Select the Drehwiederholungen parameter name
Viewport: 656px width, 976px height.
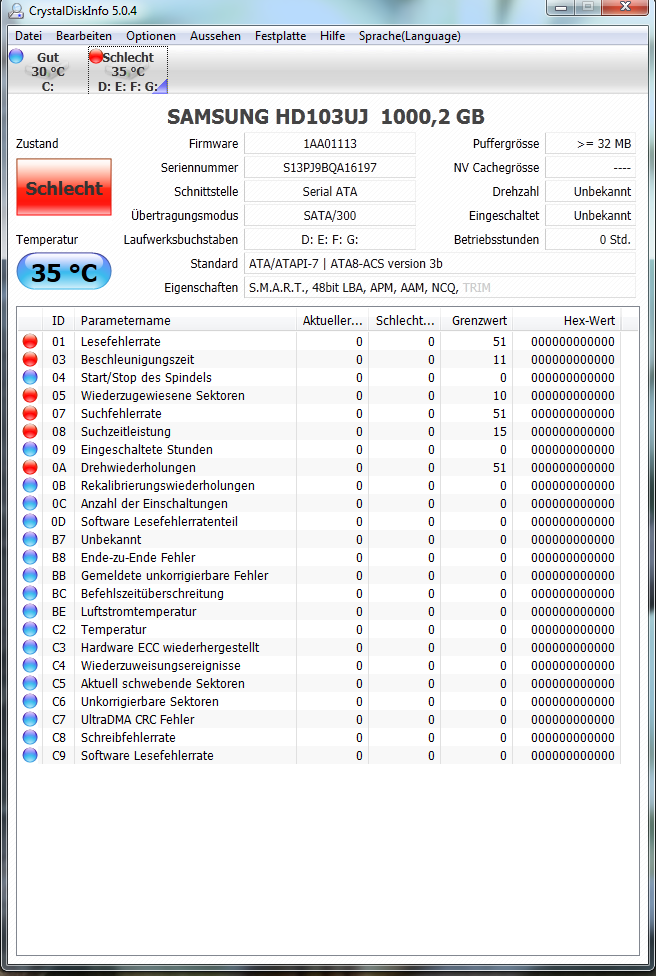138,467
